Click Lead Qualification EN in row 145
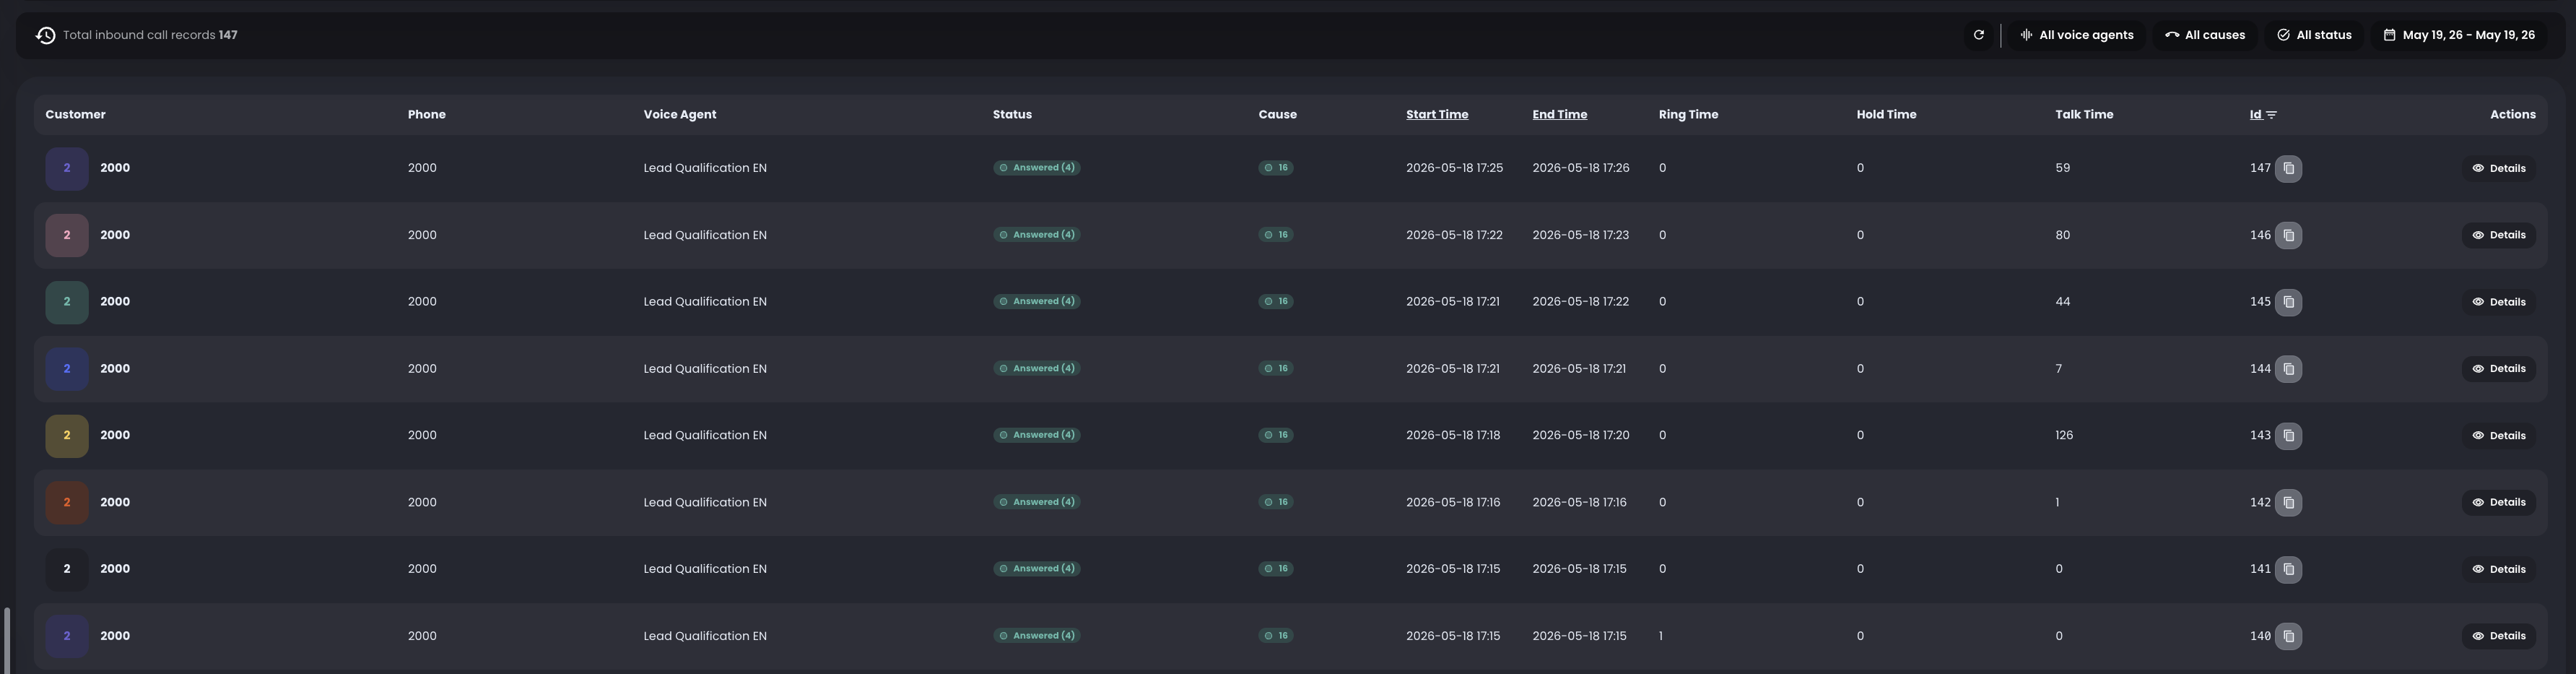The width and height of the screenshot is (2576, 674). click(x=705, y=302)
